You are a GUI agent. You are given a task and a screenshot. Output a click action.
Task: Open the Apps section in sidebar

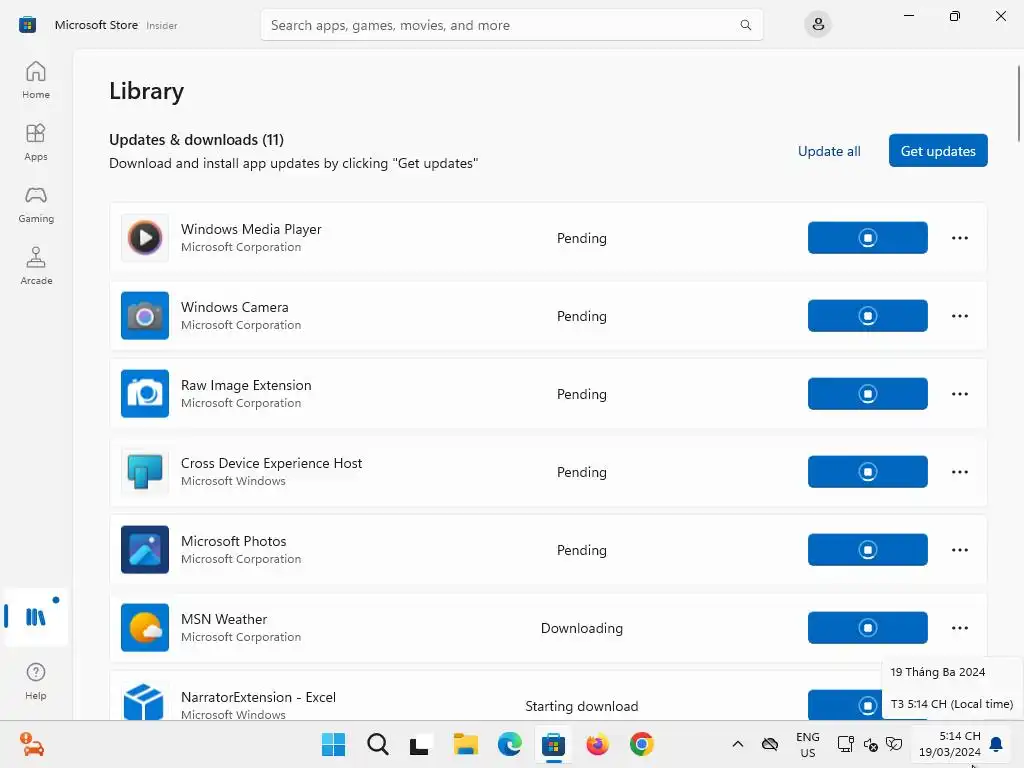click(36, 142)
